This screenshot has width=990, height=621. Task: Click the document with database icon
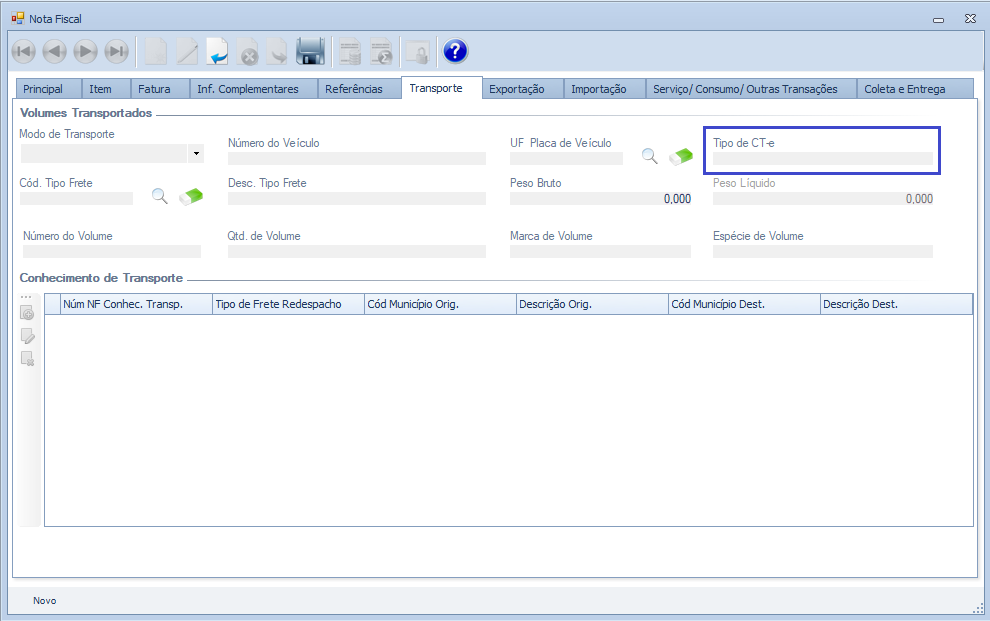tap(350, 51)
